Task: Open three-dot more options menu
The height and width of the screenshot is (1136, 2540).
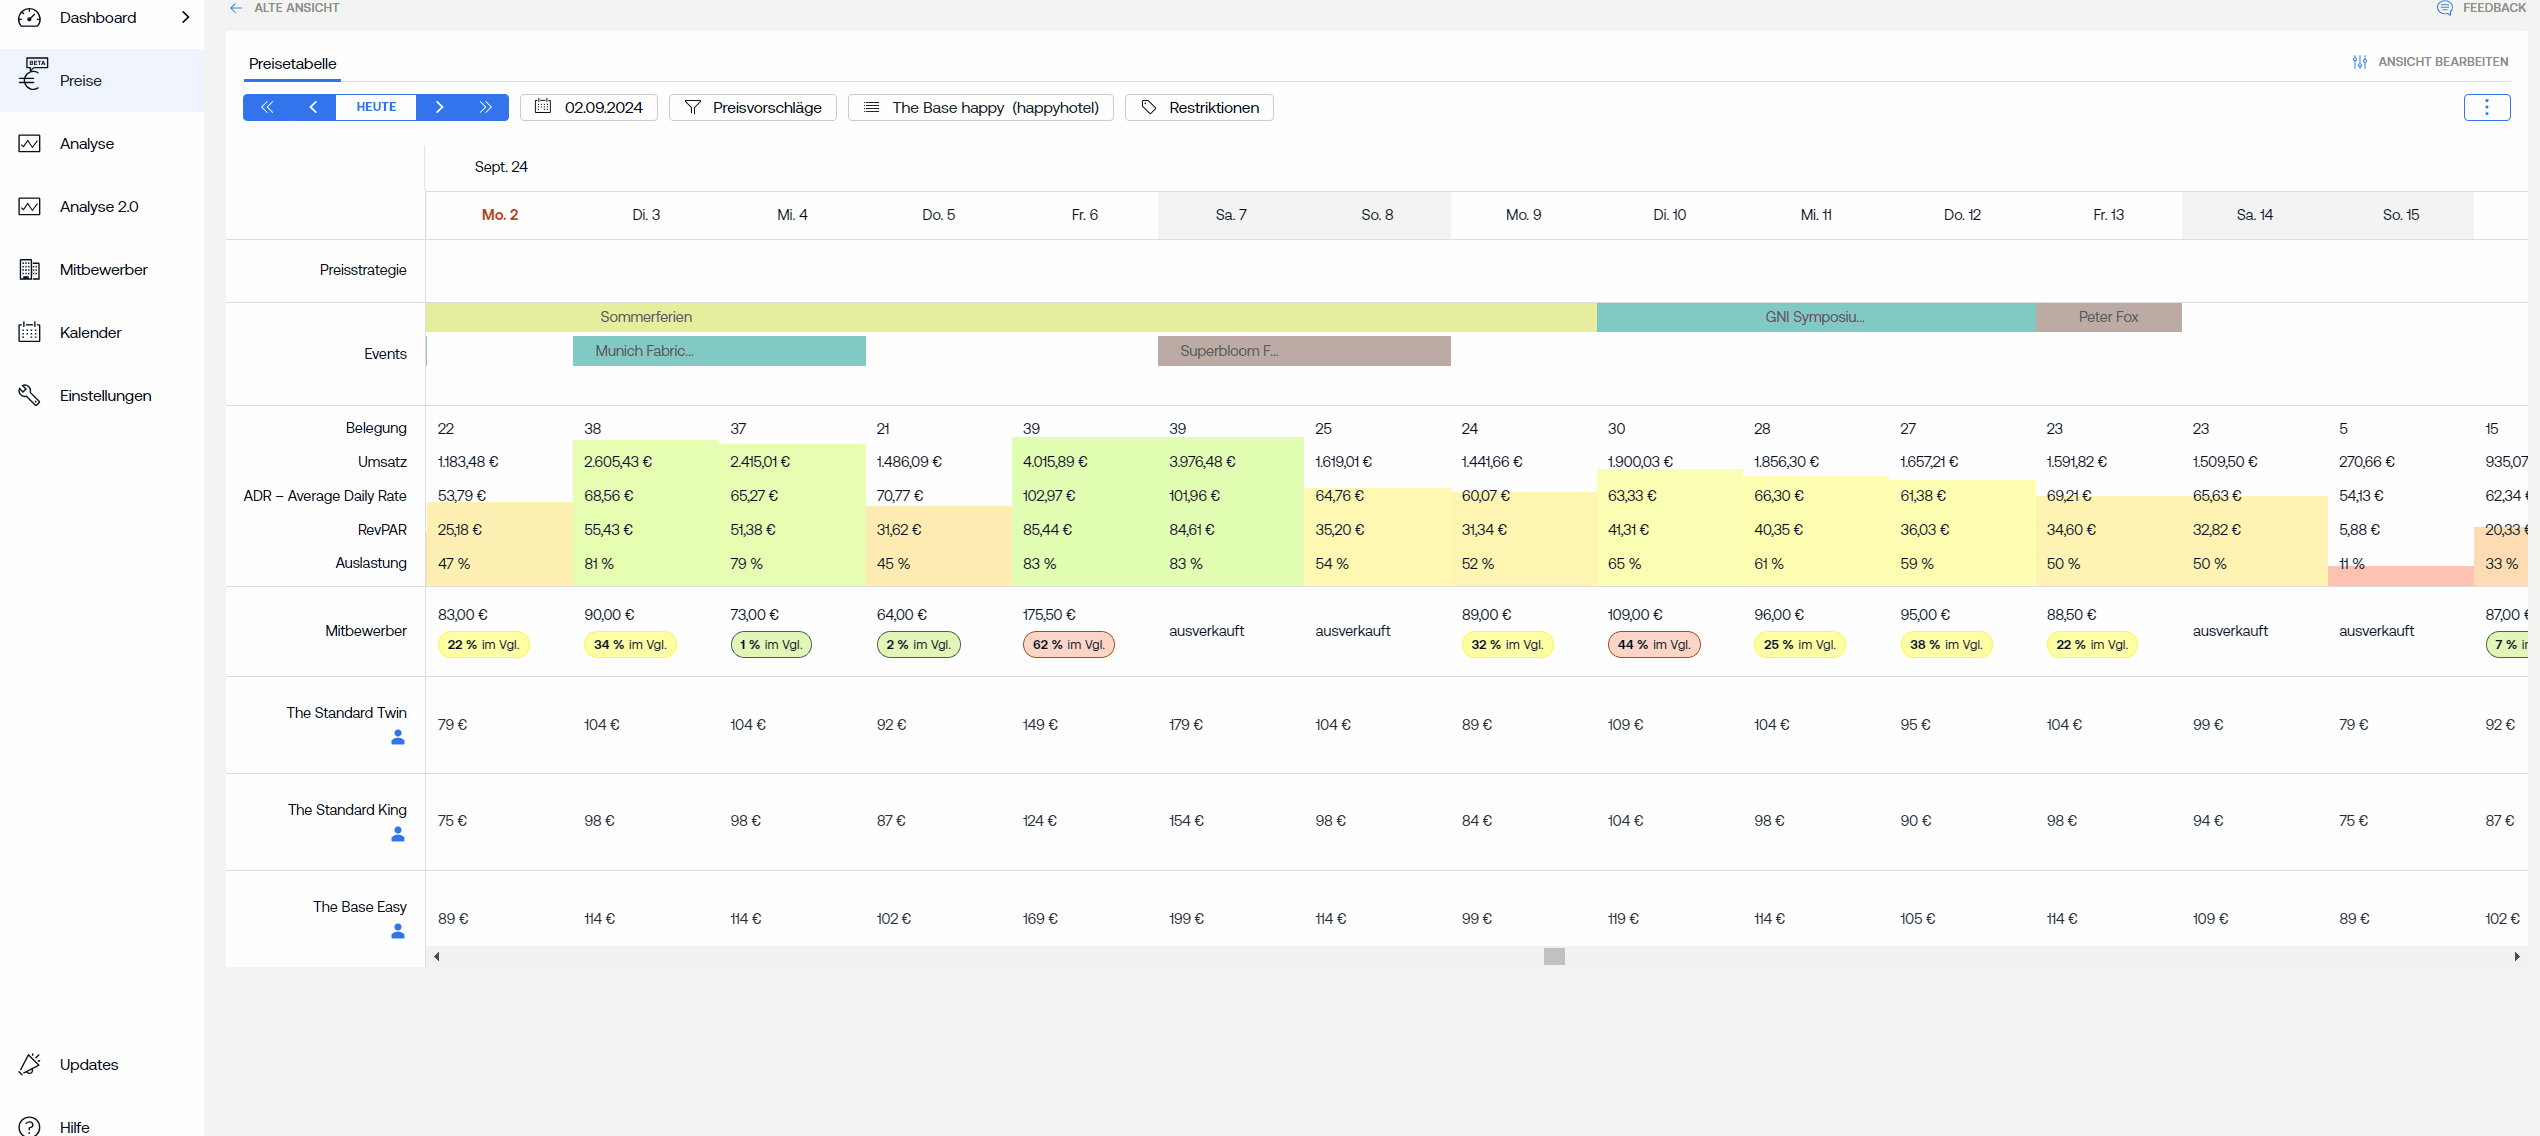Action: coord(2486,107)
